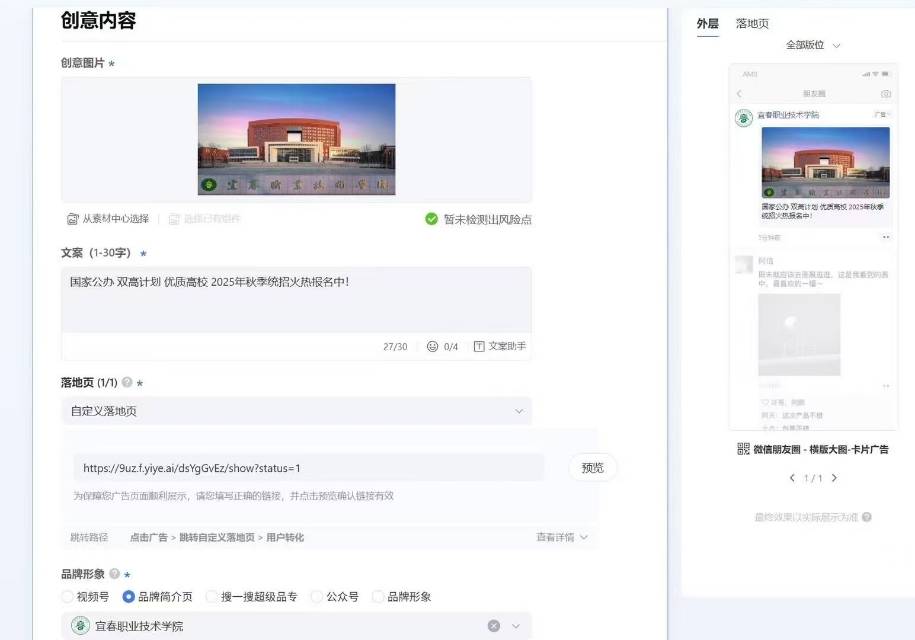Click the 27/30 character count

[395, 347]
